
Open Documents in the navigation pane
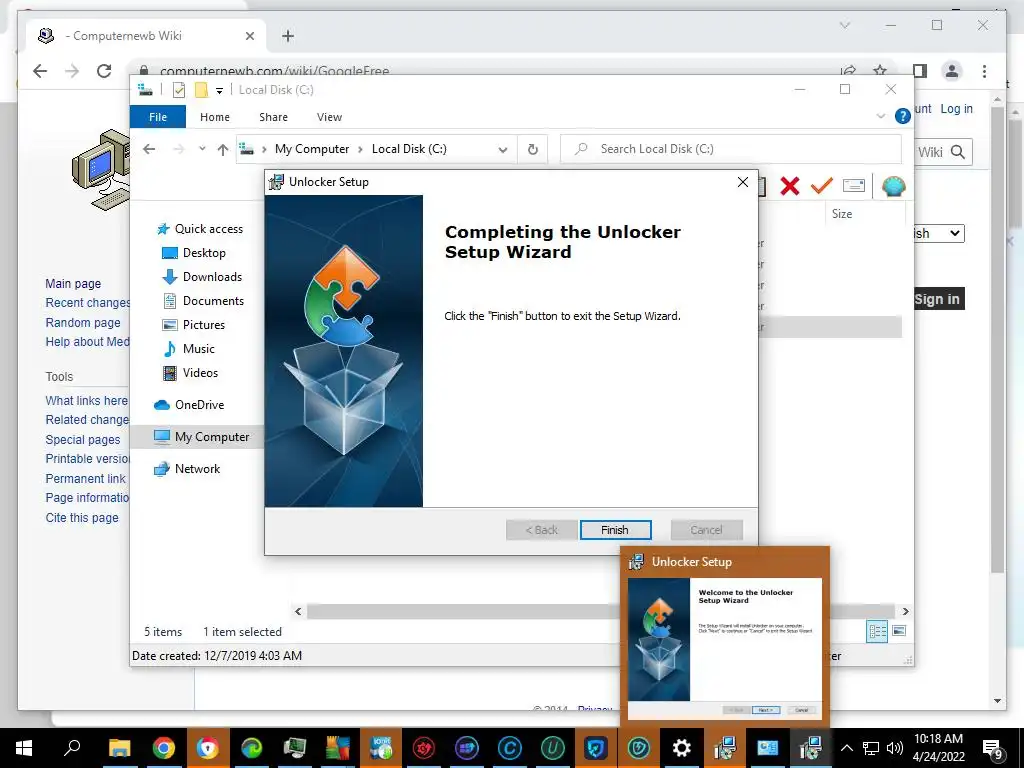(x=203, y=301)
